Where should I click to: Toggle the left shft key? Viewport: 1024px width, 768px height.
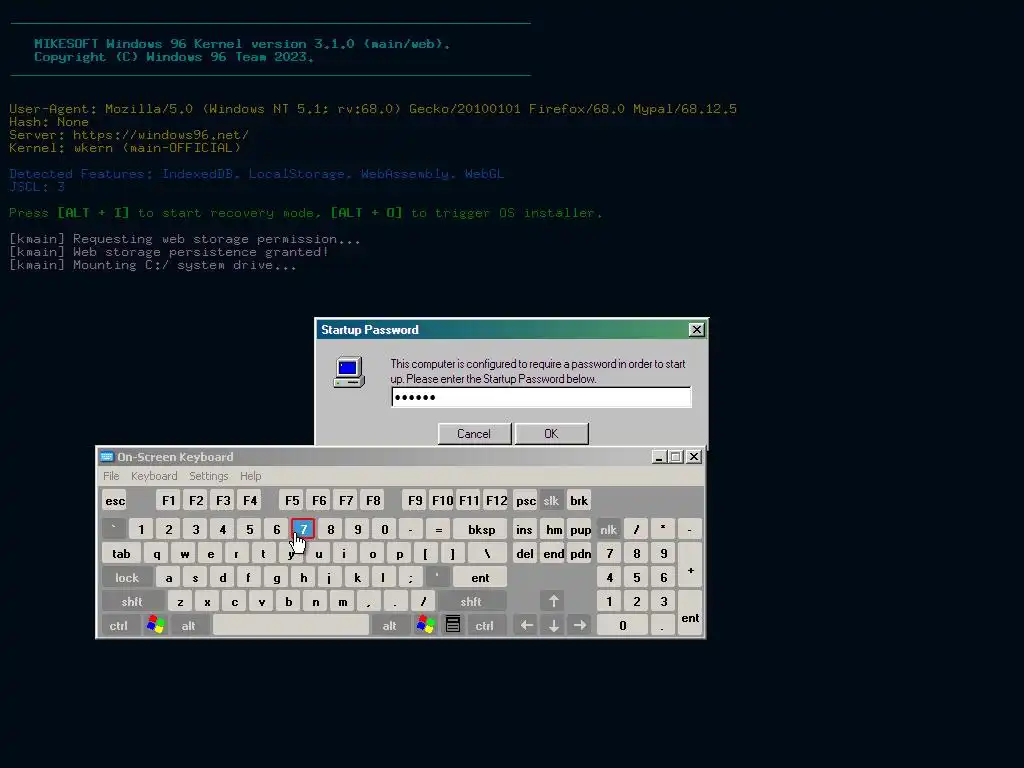[133, 601]
